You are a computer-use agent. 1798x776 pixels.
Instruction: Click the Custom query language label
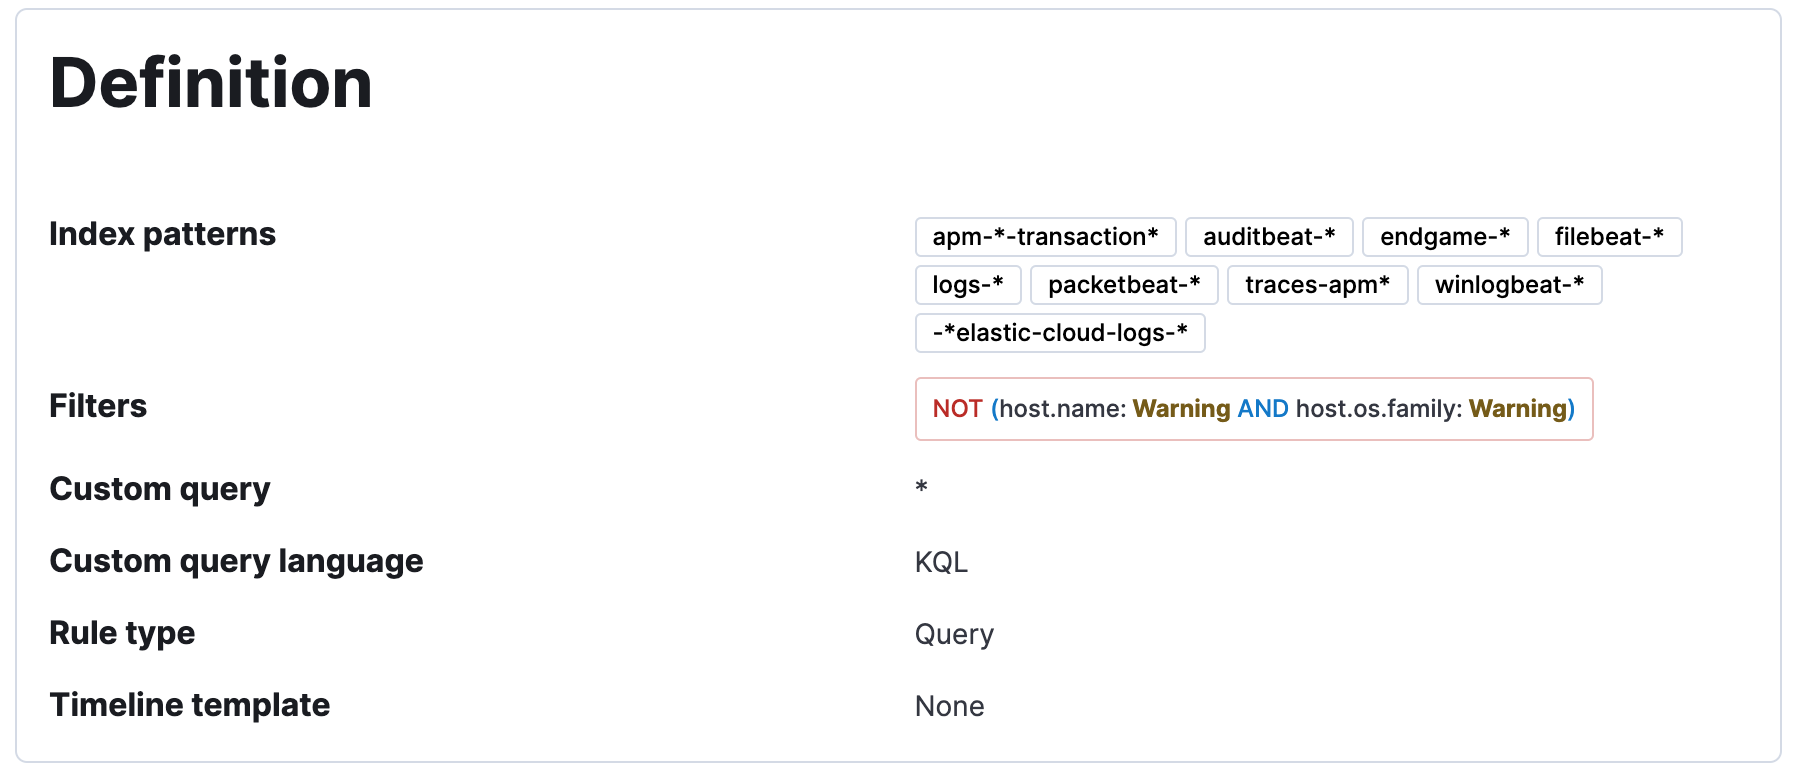tap(236, 562)
